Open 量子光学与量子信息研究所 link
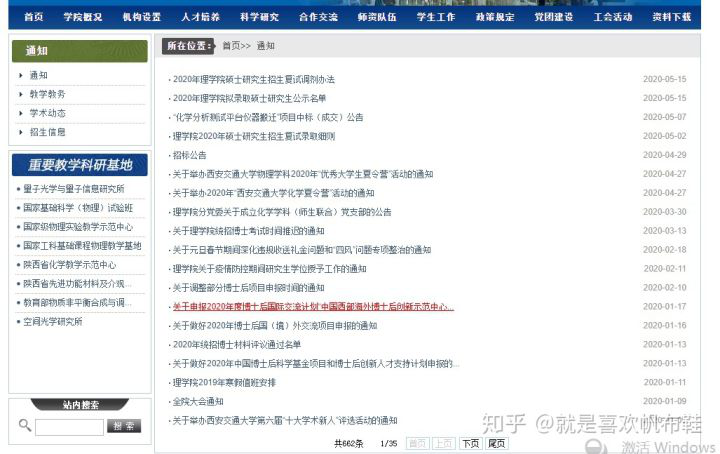 [73, 189]
